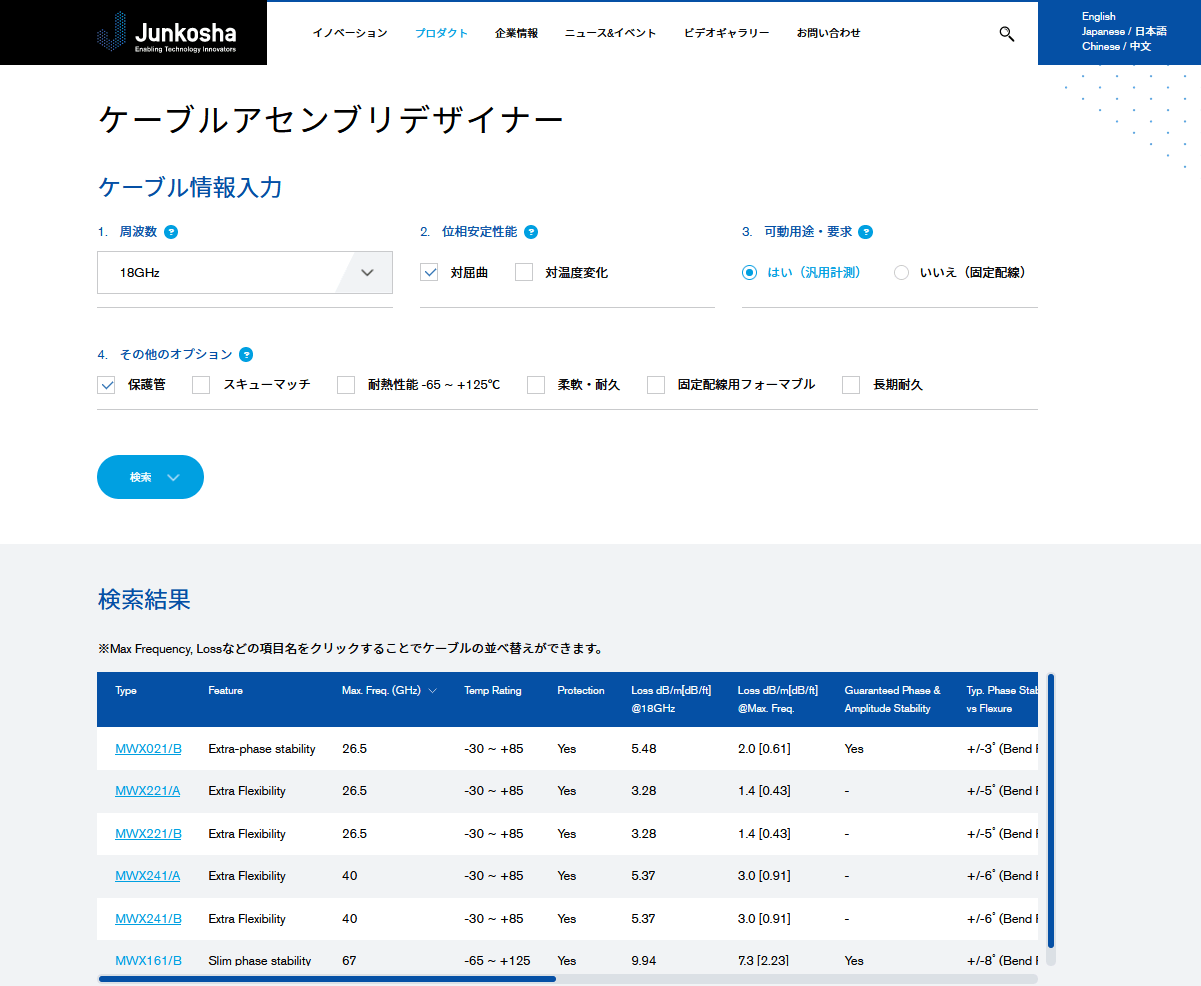
Task: Switch the site language to English
Action: (1098, 16)
